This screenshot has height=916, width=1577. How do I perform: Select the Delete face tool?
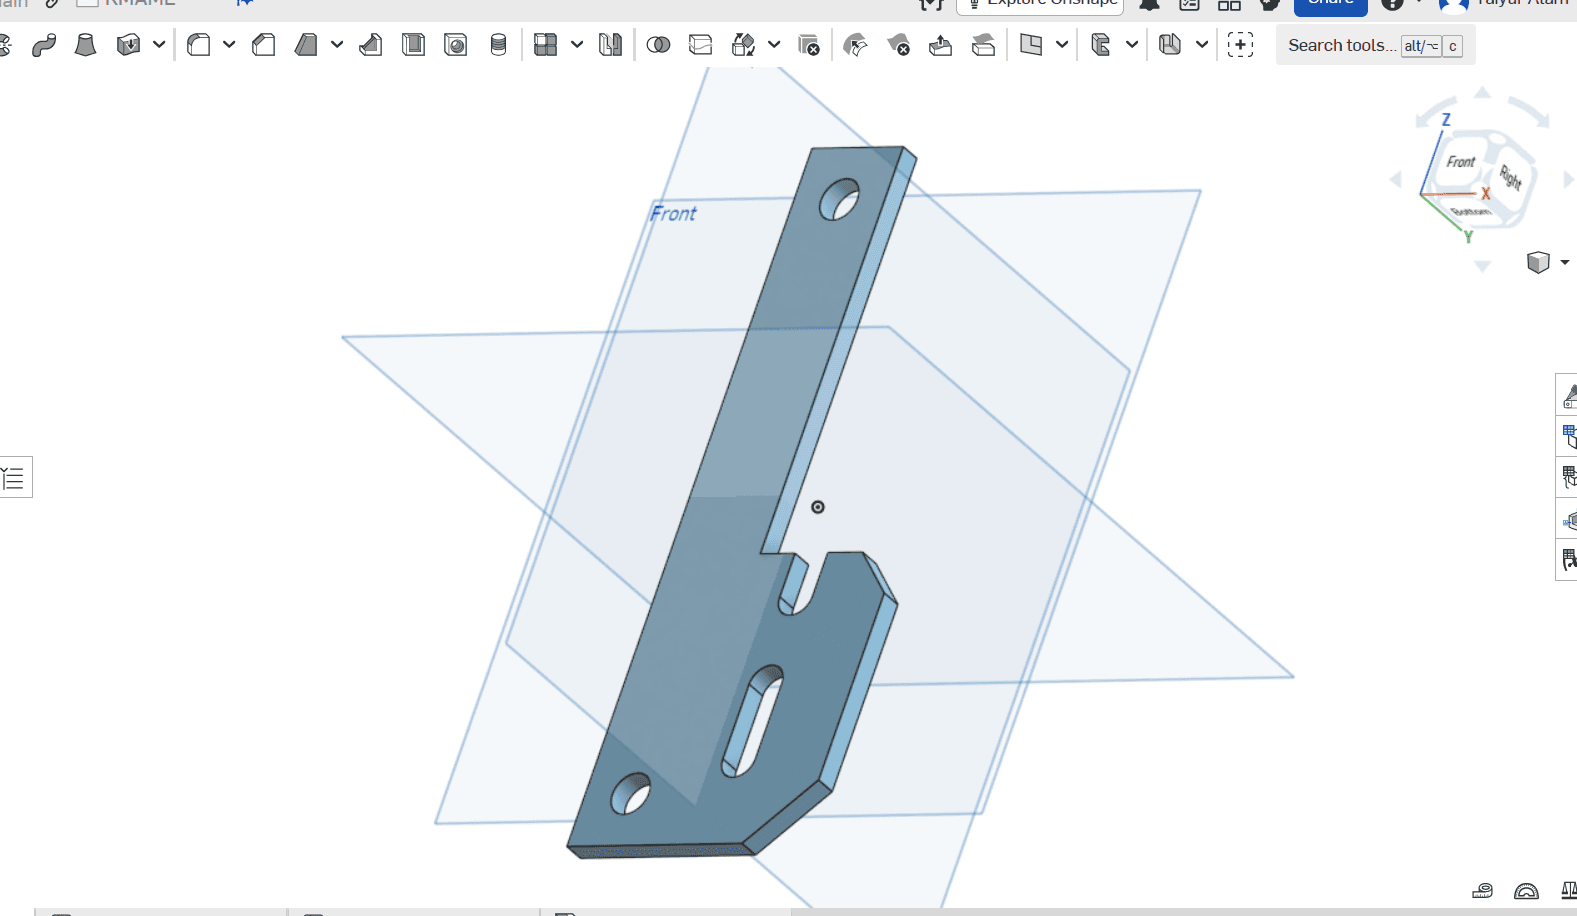point(898,45)
